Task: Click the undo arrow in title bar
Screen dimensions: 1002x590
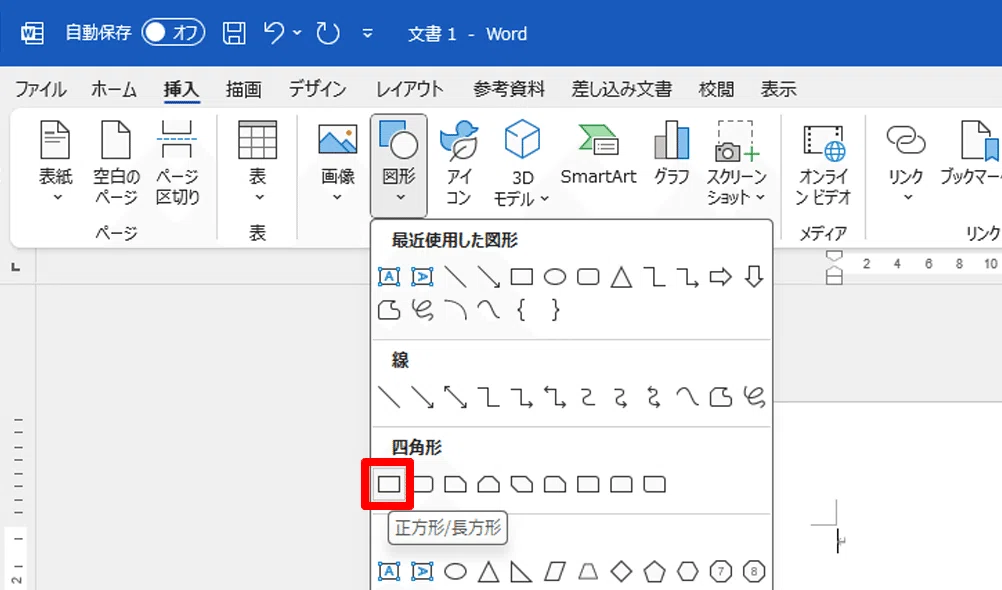Action: (x=274, y=33)
